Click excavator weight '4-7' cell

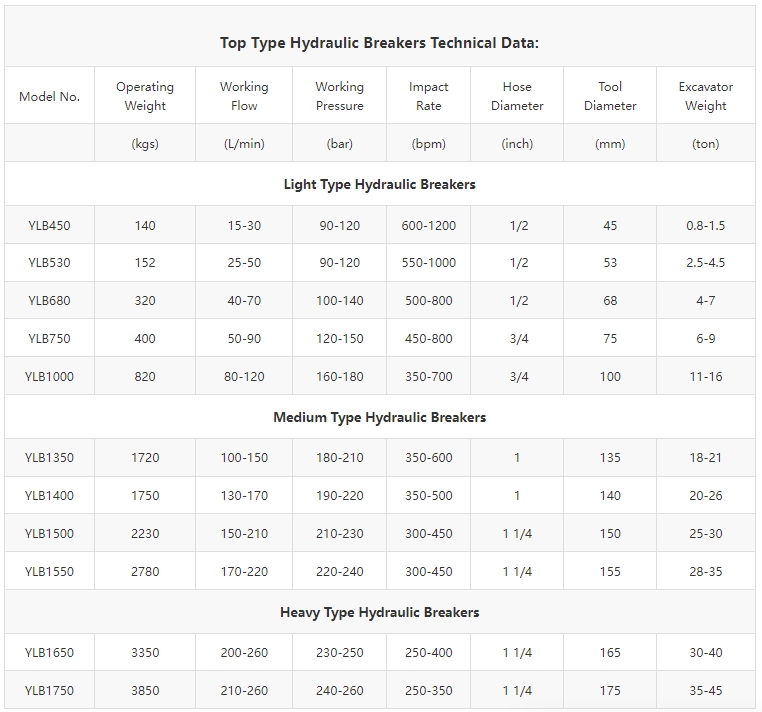point(706,300)
